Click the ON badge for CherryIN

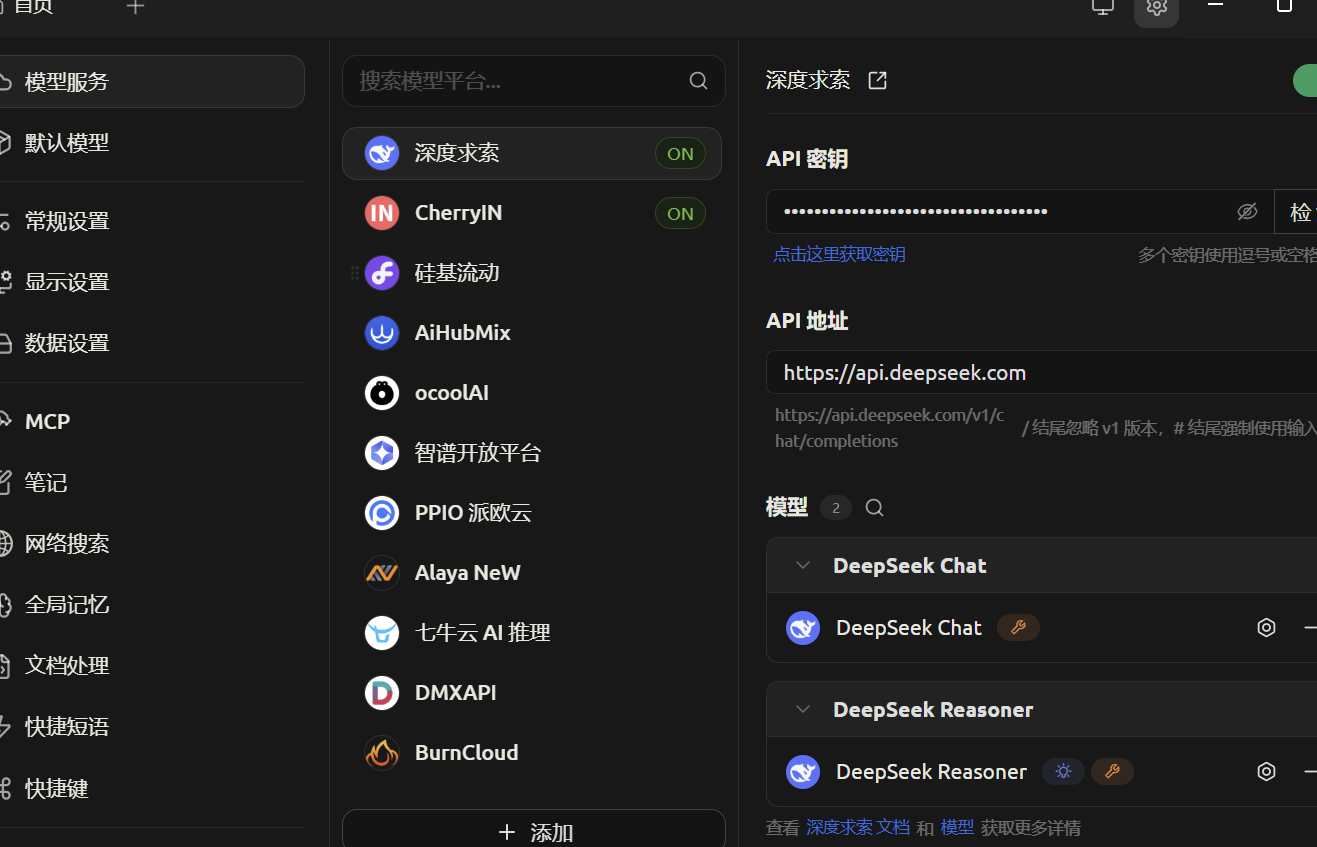click(x=680, y=214)
